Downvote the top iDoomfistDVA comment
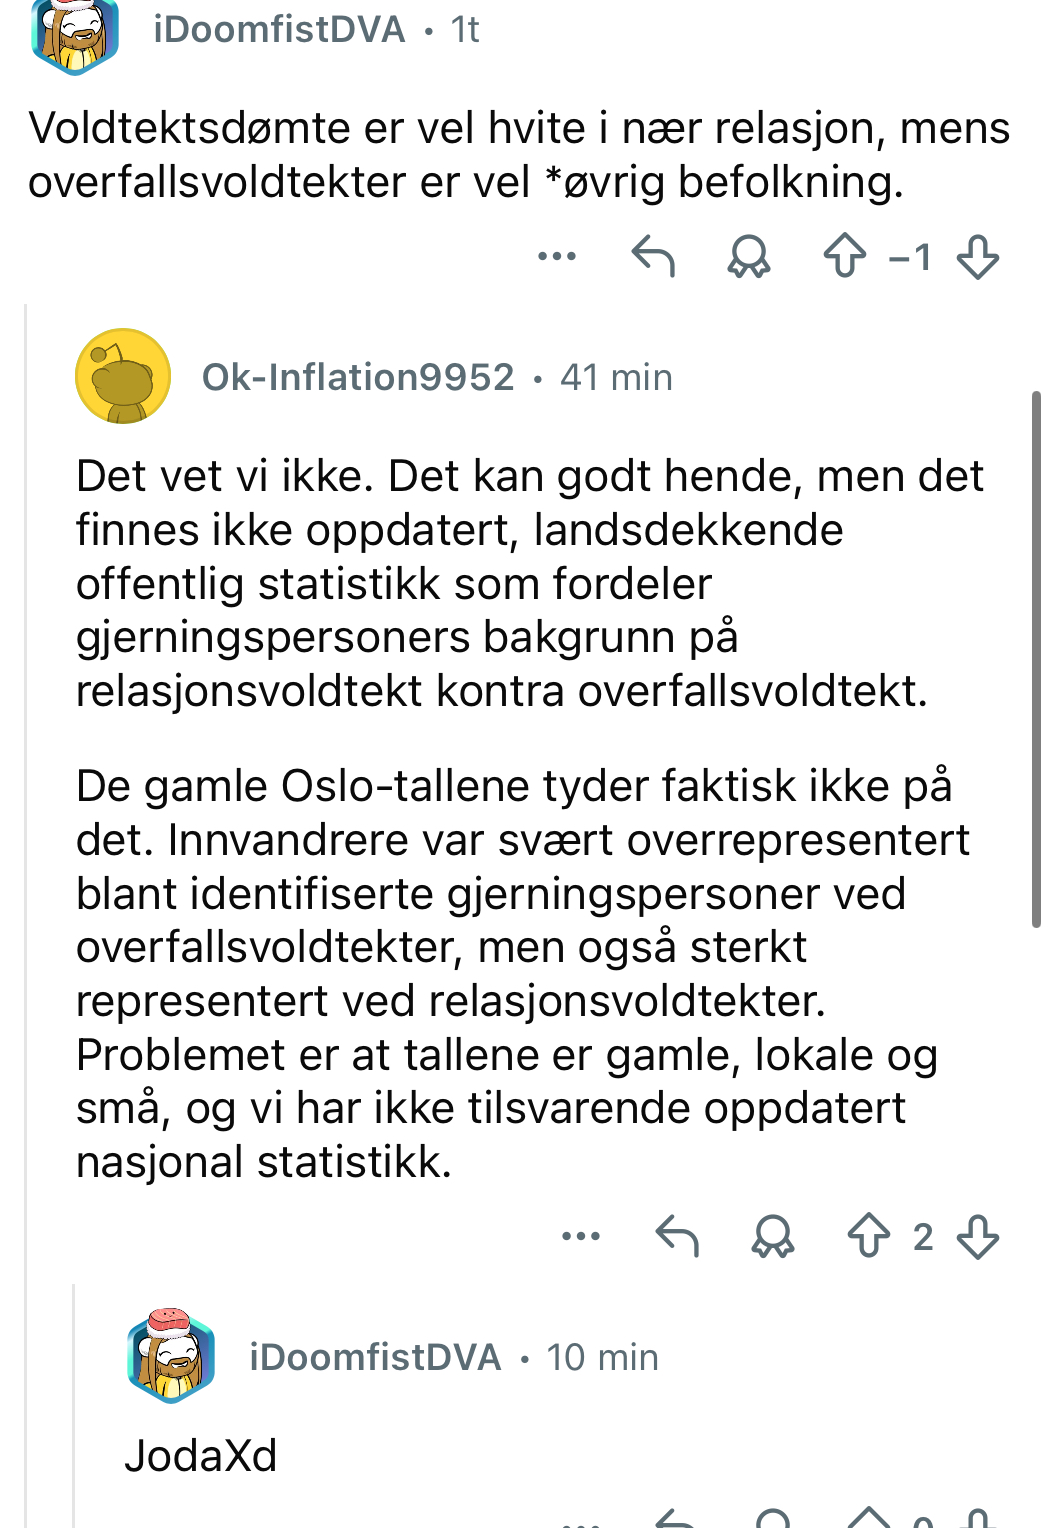This screenshot has height=1528, width=1050. point(977,257)
